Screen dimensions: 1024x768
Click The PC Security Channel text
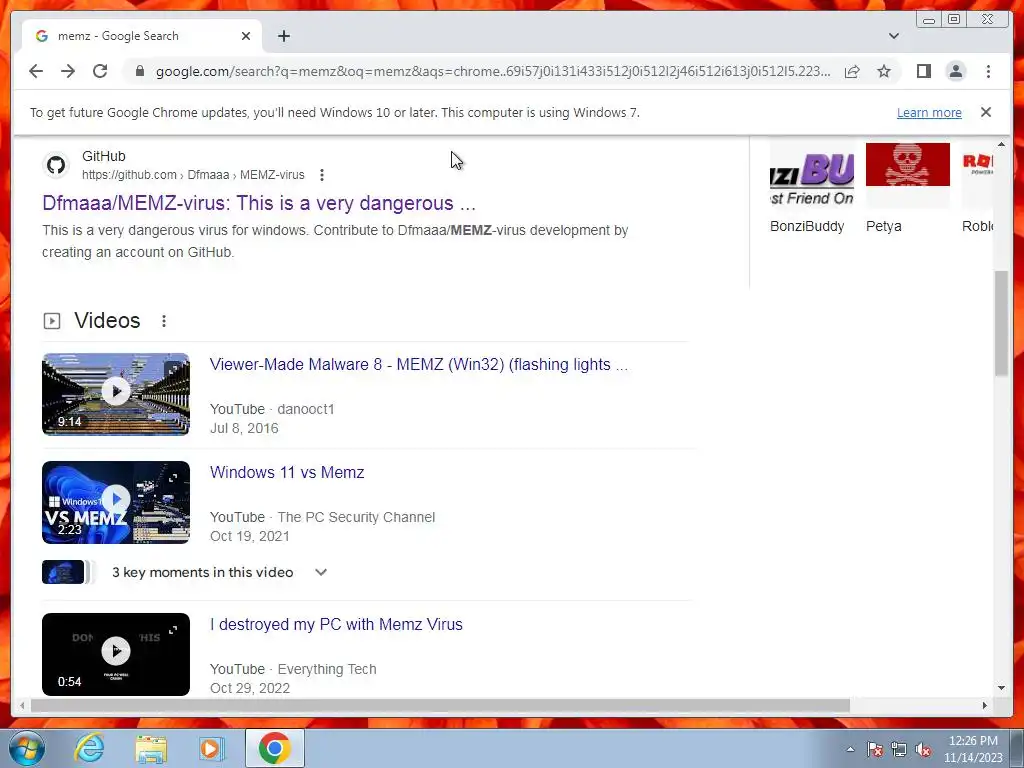coord(356,517)
